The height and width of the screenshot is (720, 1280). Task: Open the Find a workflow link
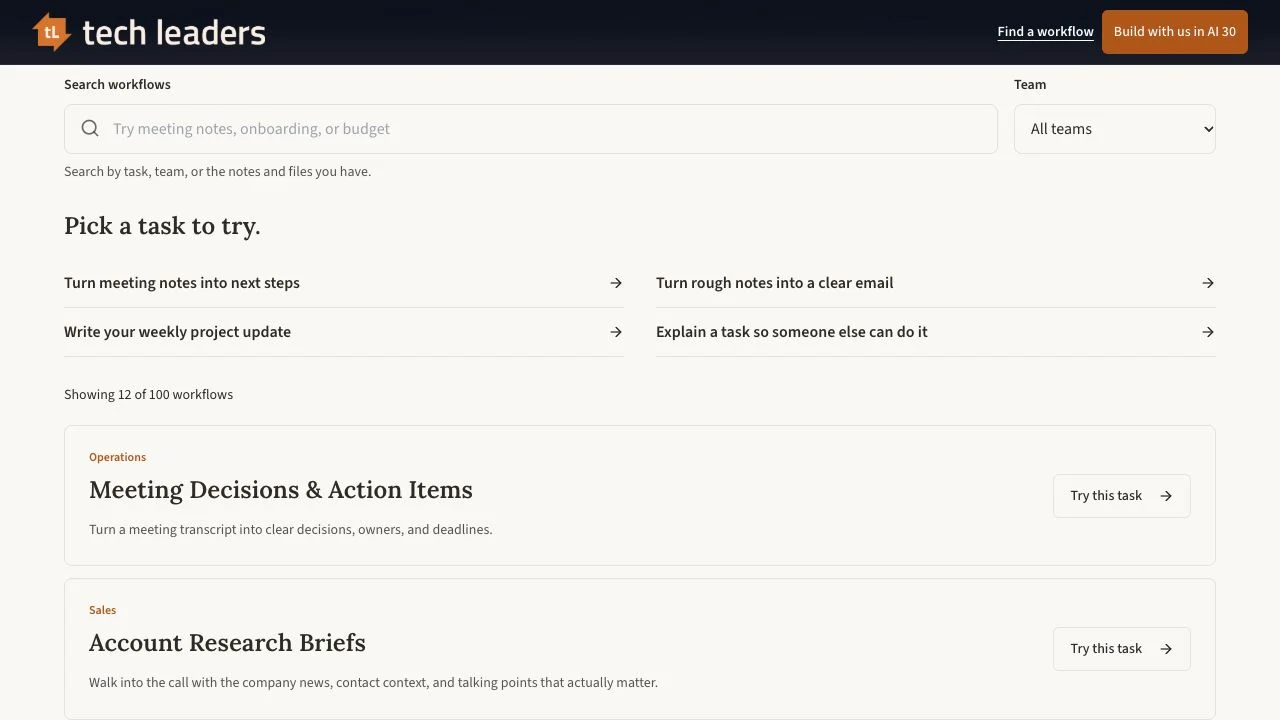[x=1045, y=32]
